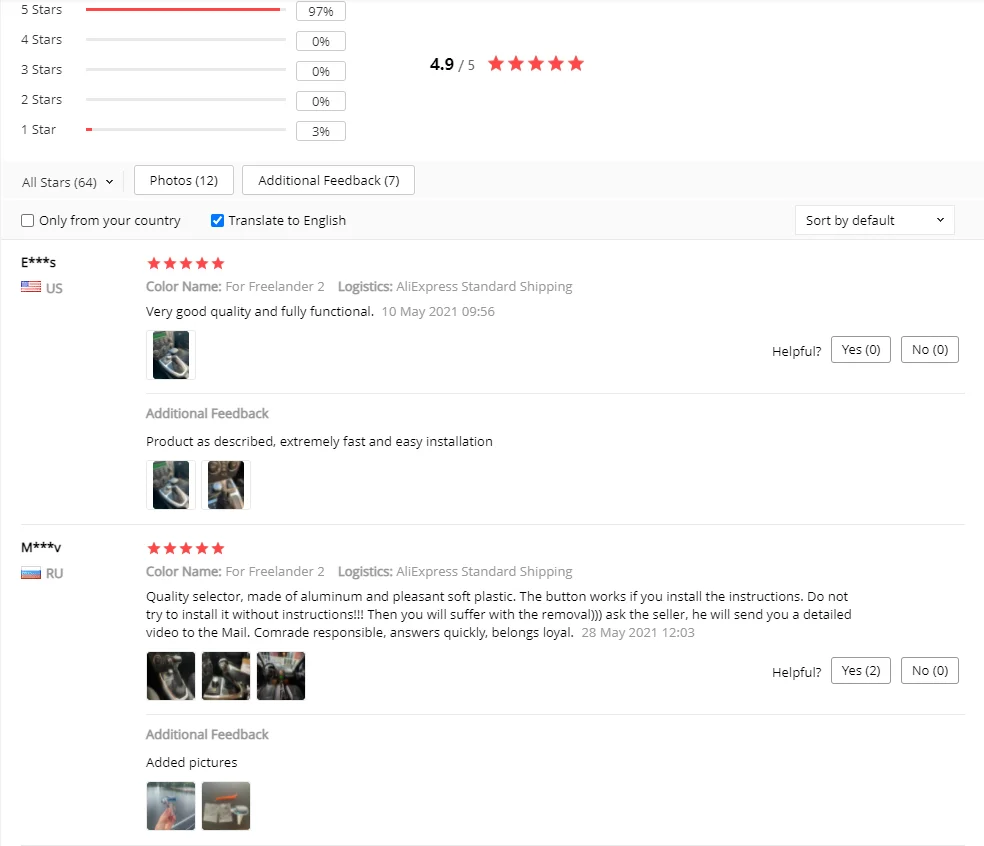Open the second Added pictures thumbnail

[226, 806]
